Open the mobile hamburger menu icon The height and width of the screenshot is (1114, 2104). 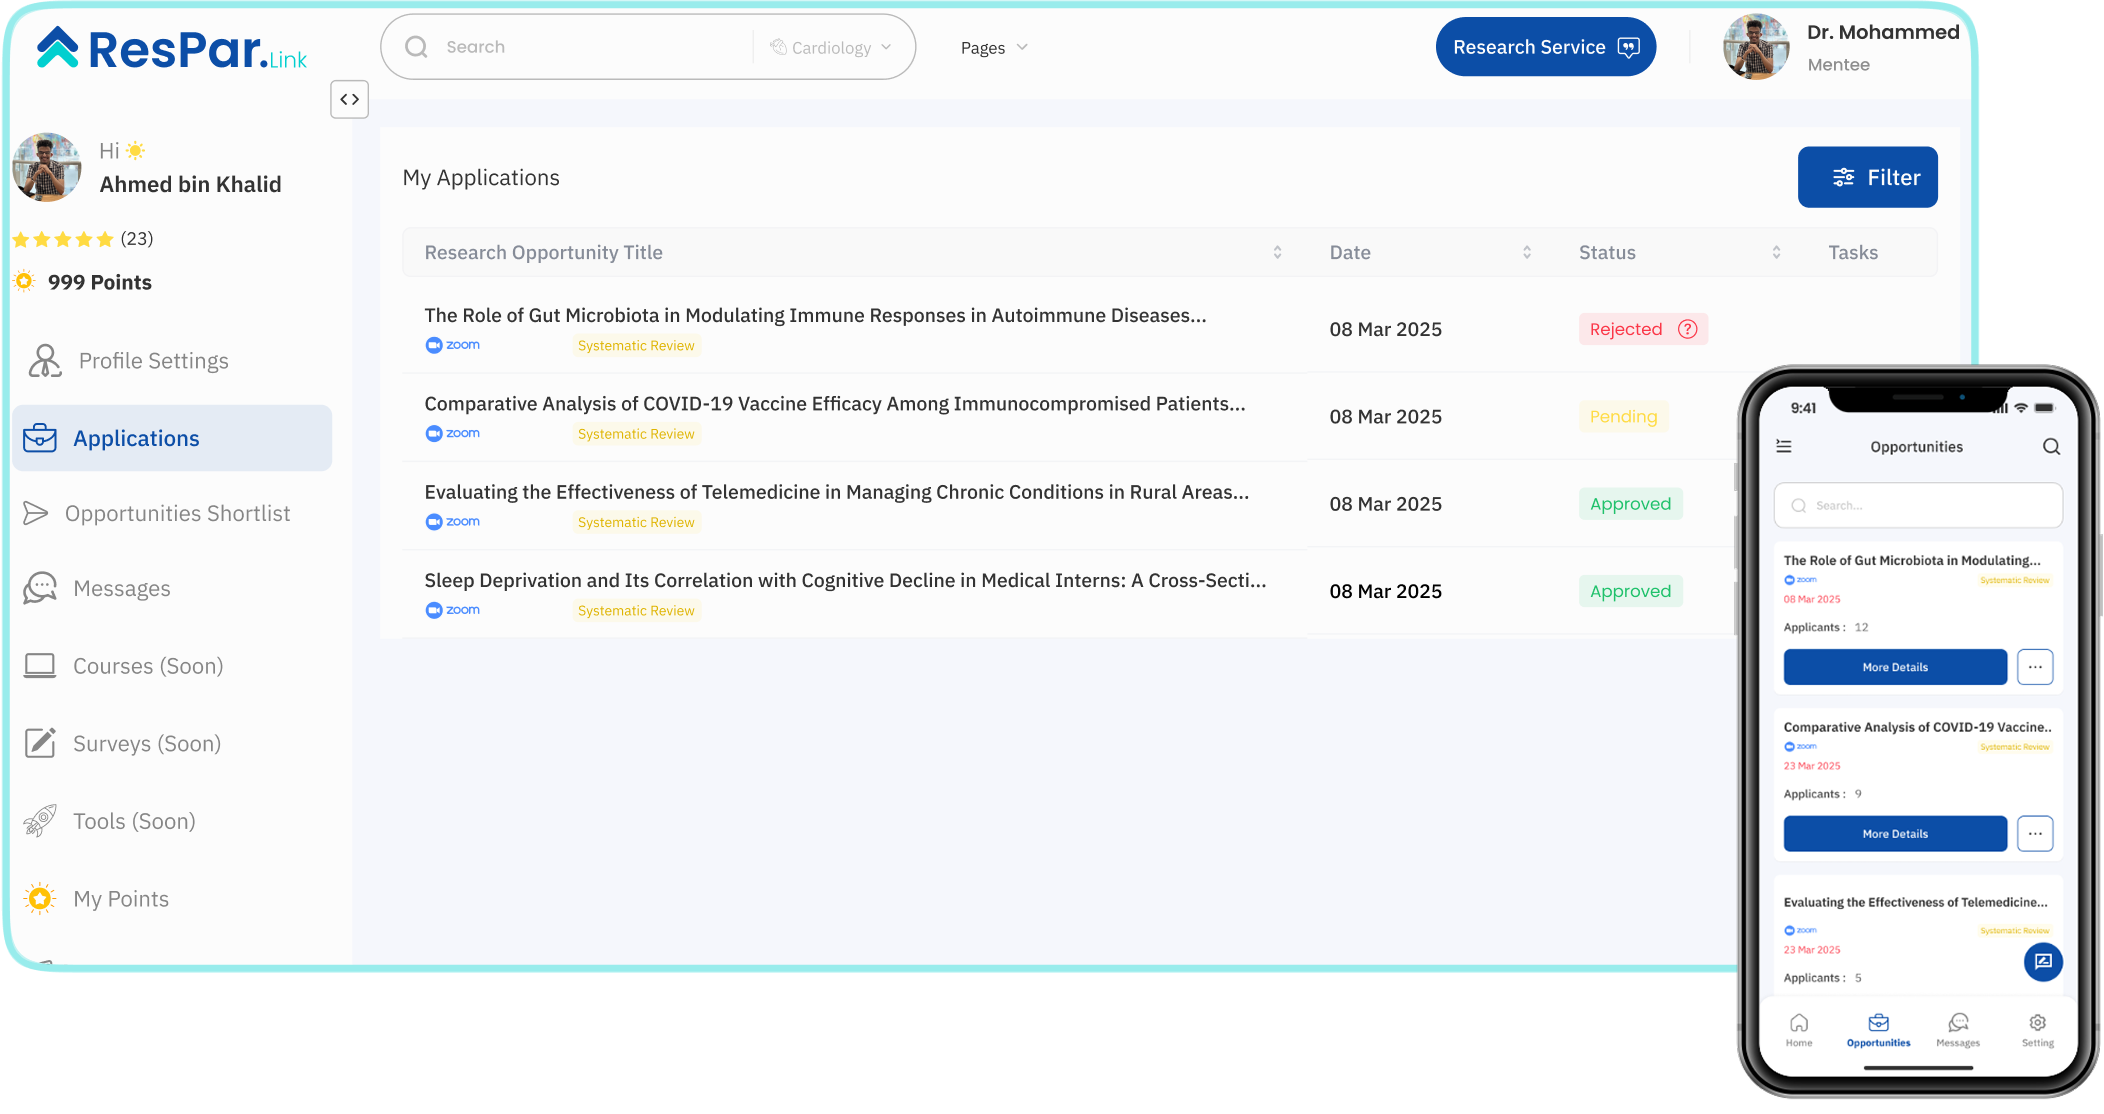point(1783,446)
